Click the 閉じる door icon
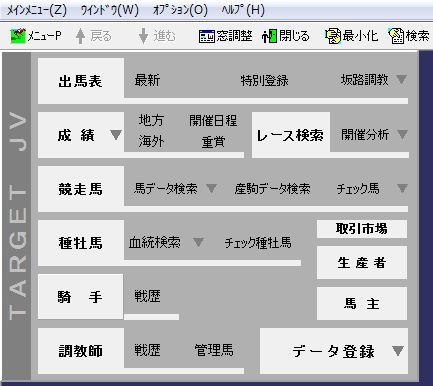 270,36
